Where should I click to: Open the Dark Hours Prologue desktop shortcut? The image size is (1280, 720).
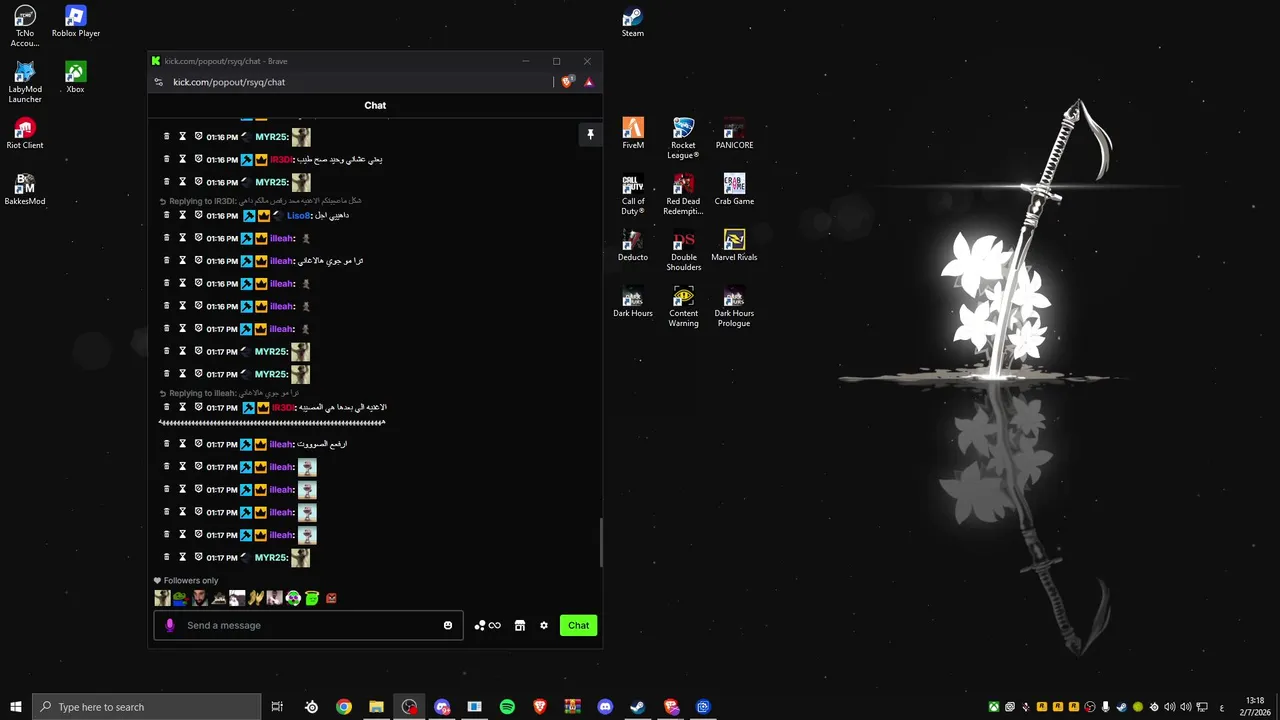tap(734, 306)
